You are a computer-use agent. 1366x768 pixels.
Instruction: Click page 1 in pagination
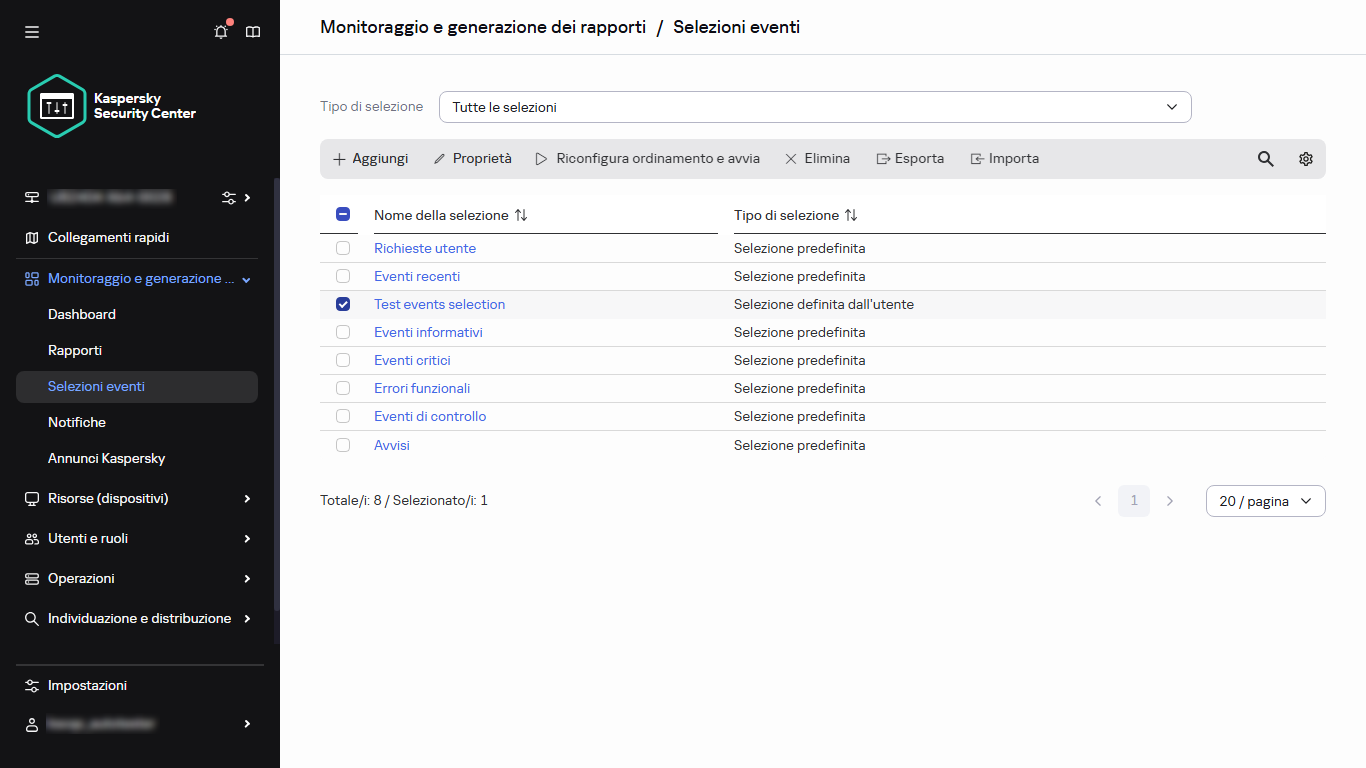point(1133,501)
